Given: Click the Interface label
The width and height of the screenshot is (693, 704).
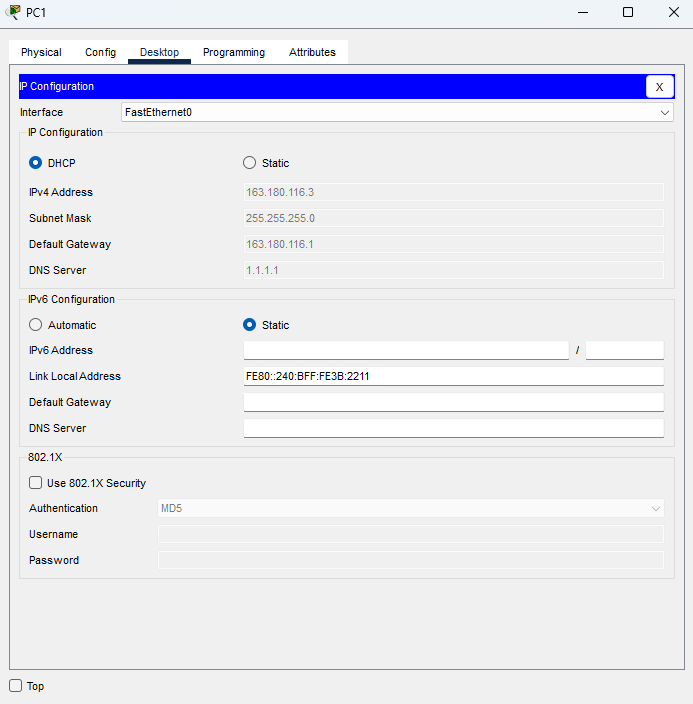Looking at the screenshot, I should (41, 112).
